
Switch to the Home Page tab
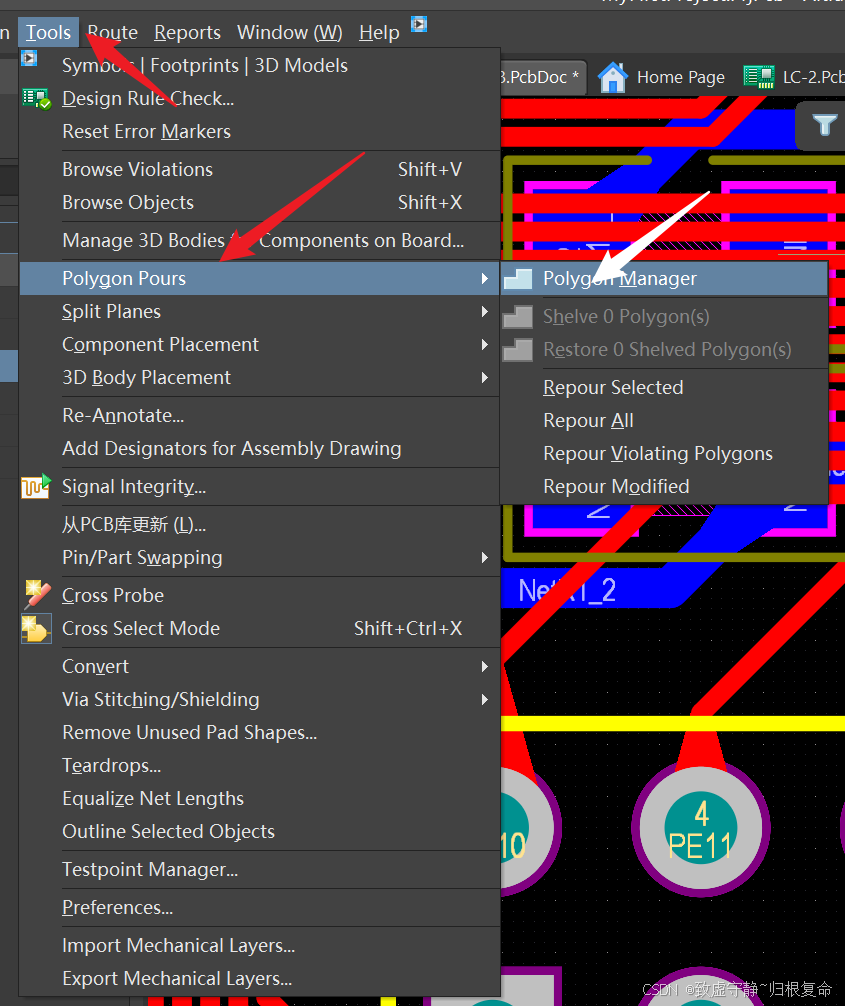click(x=661, y=77)
